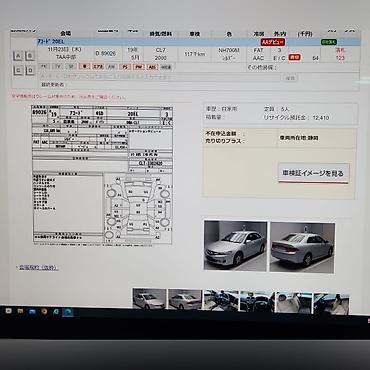
Task: Open the blue taskbar app icon
Action: pyautogui.click(x=32, y=312)
